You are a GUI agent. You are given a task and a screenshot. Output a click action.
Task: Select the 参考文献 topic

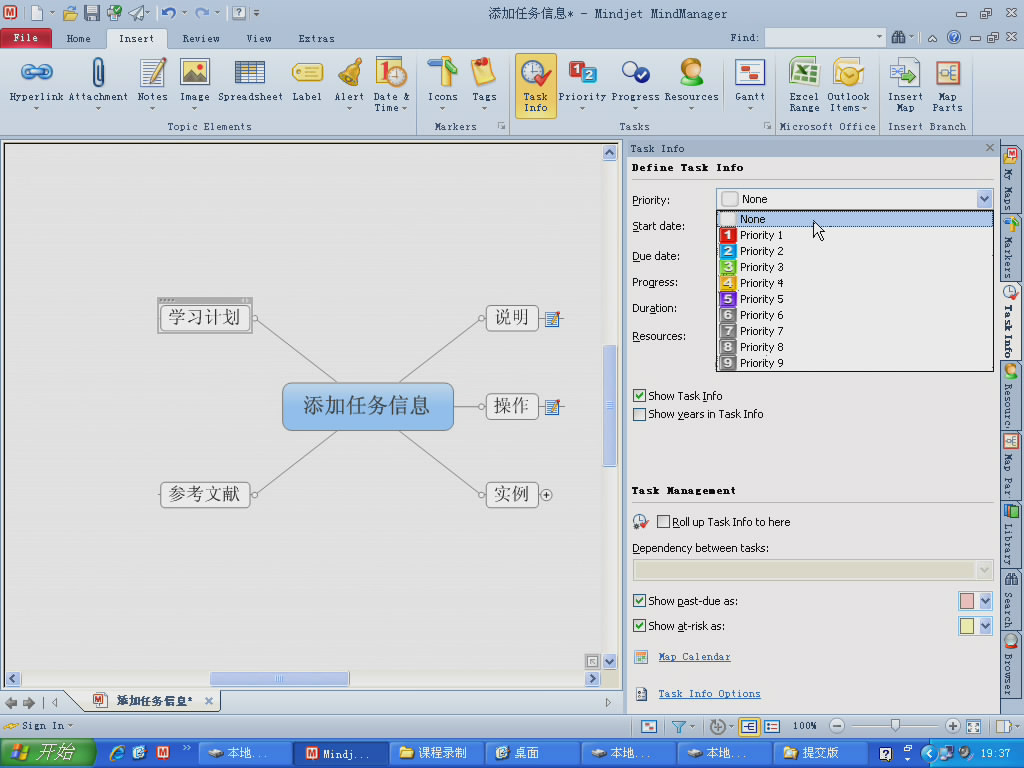205,494
